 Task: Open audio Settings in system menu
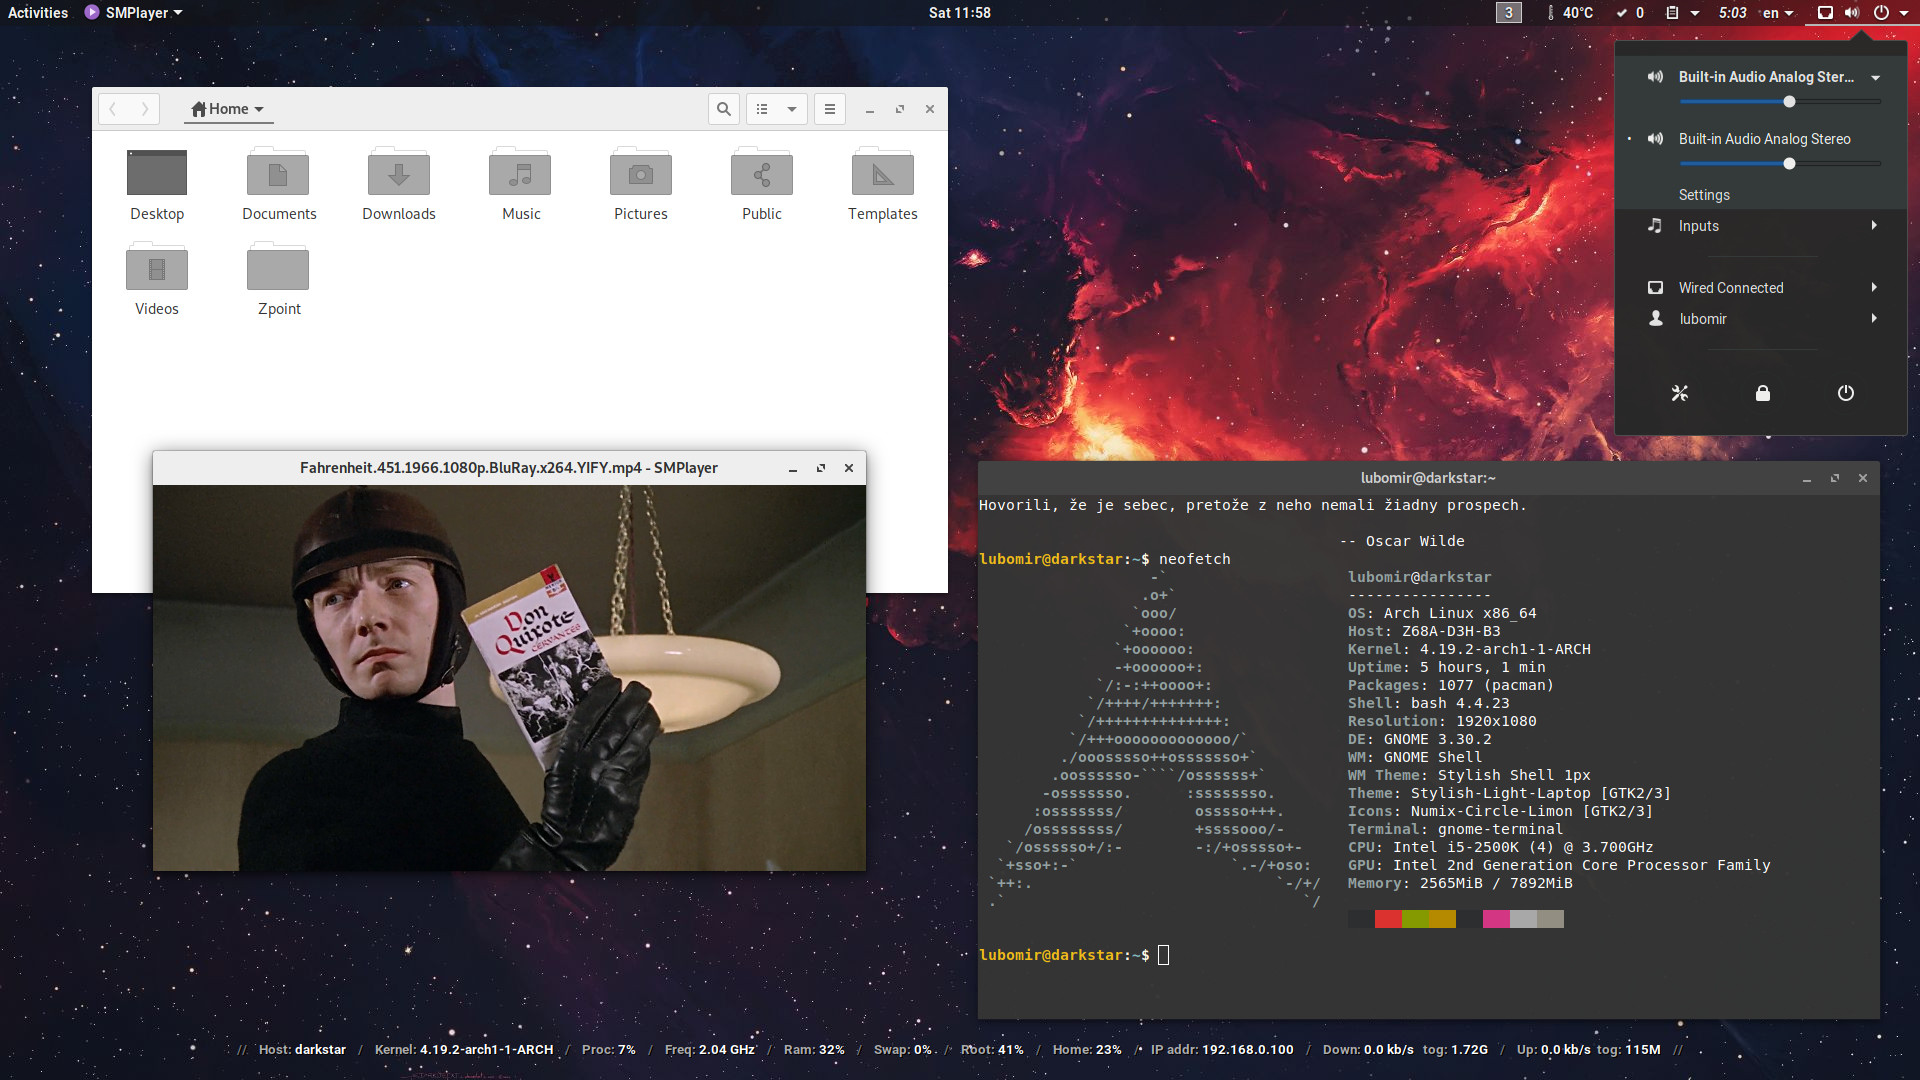1704,195
